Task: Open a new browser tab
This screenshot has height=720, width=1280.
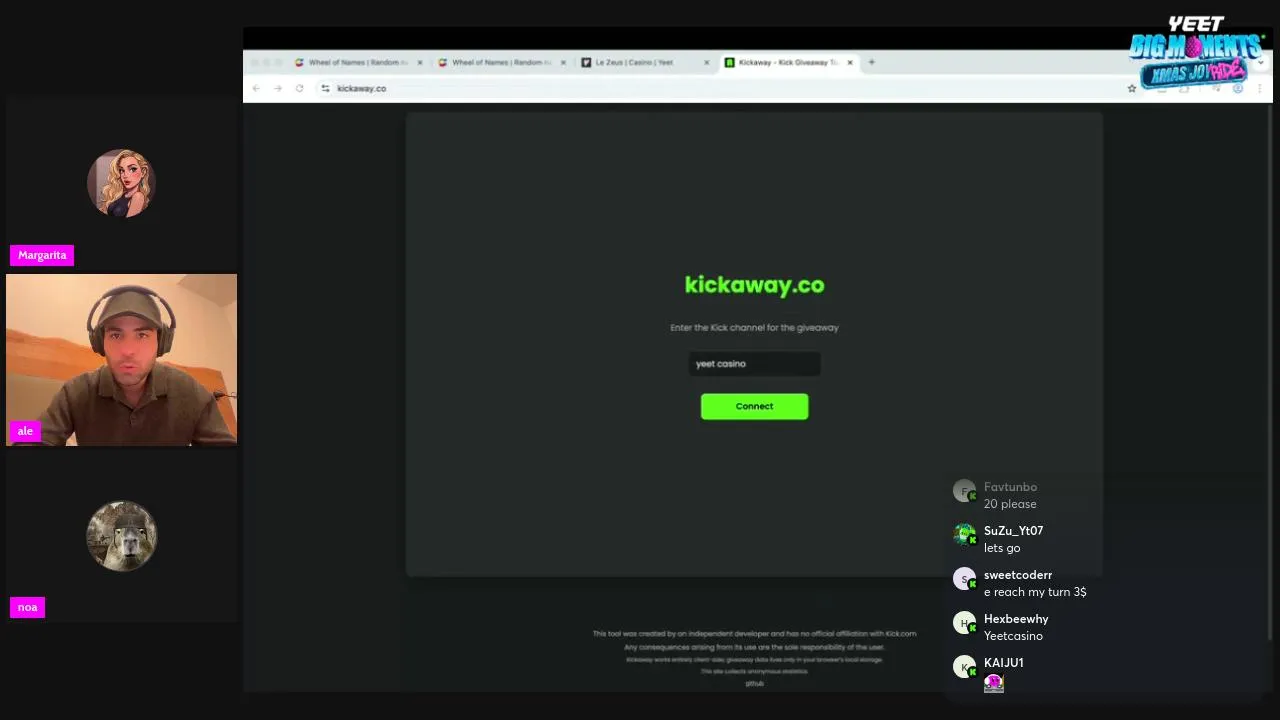Action: [x=872, y=62]
